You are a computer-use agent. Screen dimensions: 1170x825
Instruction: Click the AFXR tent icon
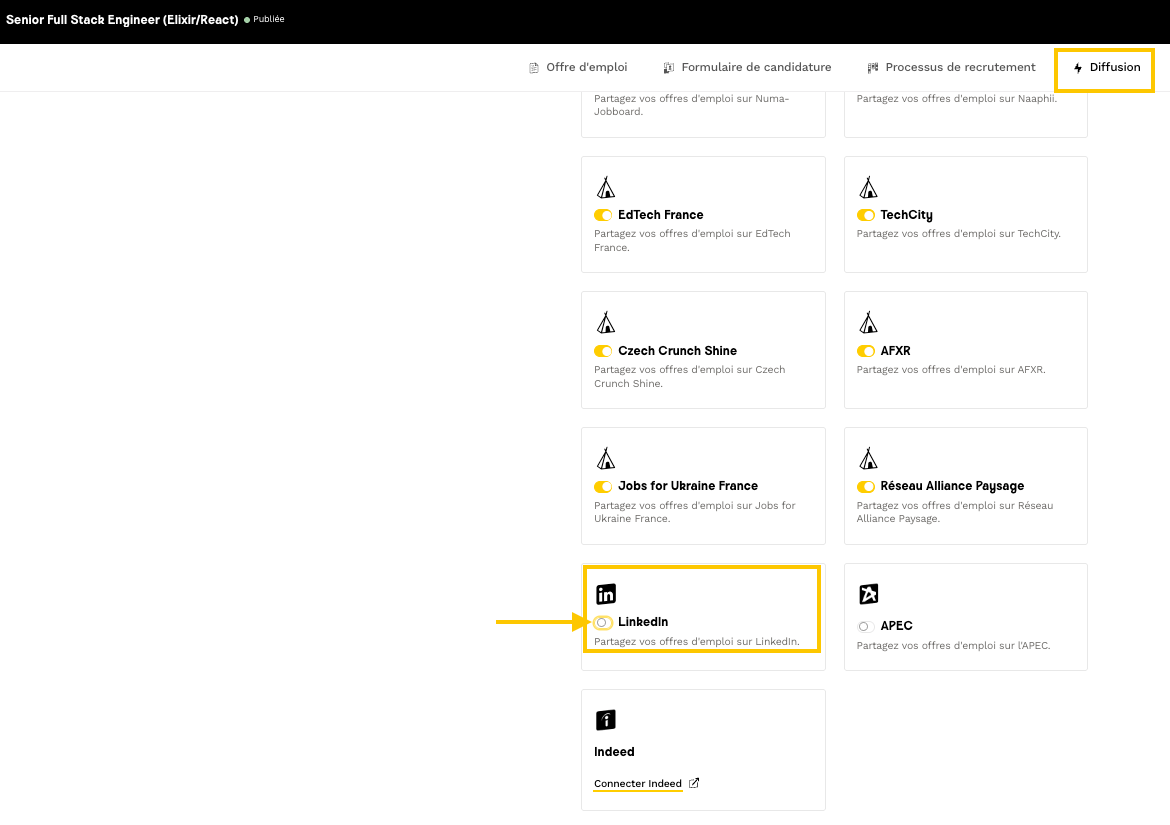[869, 322]
